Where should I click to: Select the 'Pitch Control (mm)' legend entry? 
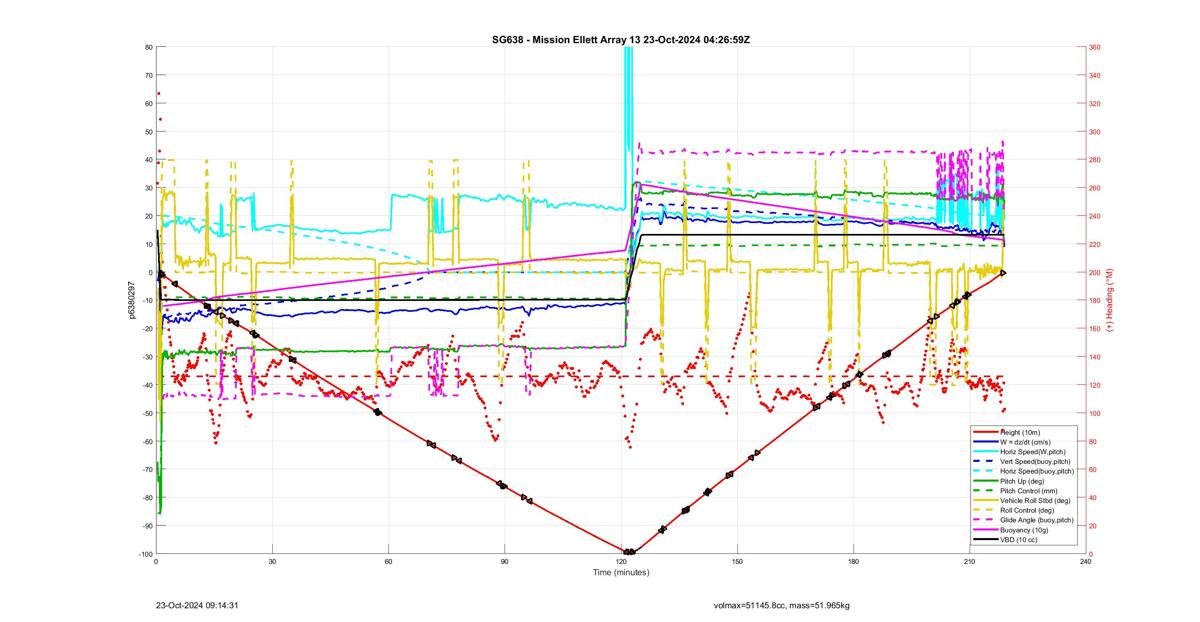[x=1024, y=491]
